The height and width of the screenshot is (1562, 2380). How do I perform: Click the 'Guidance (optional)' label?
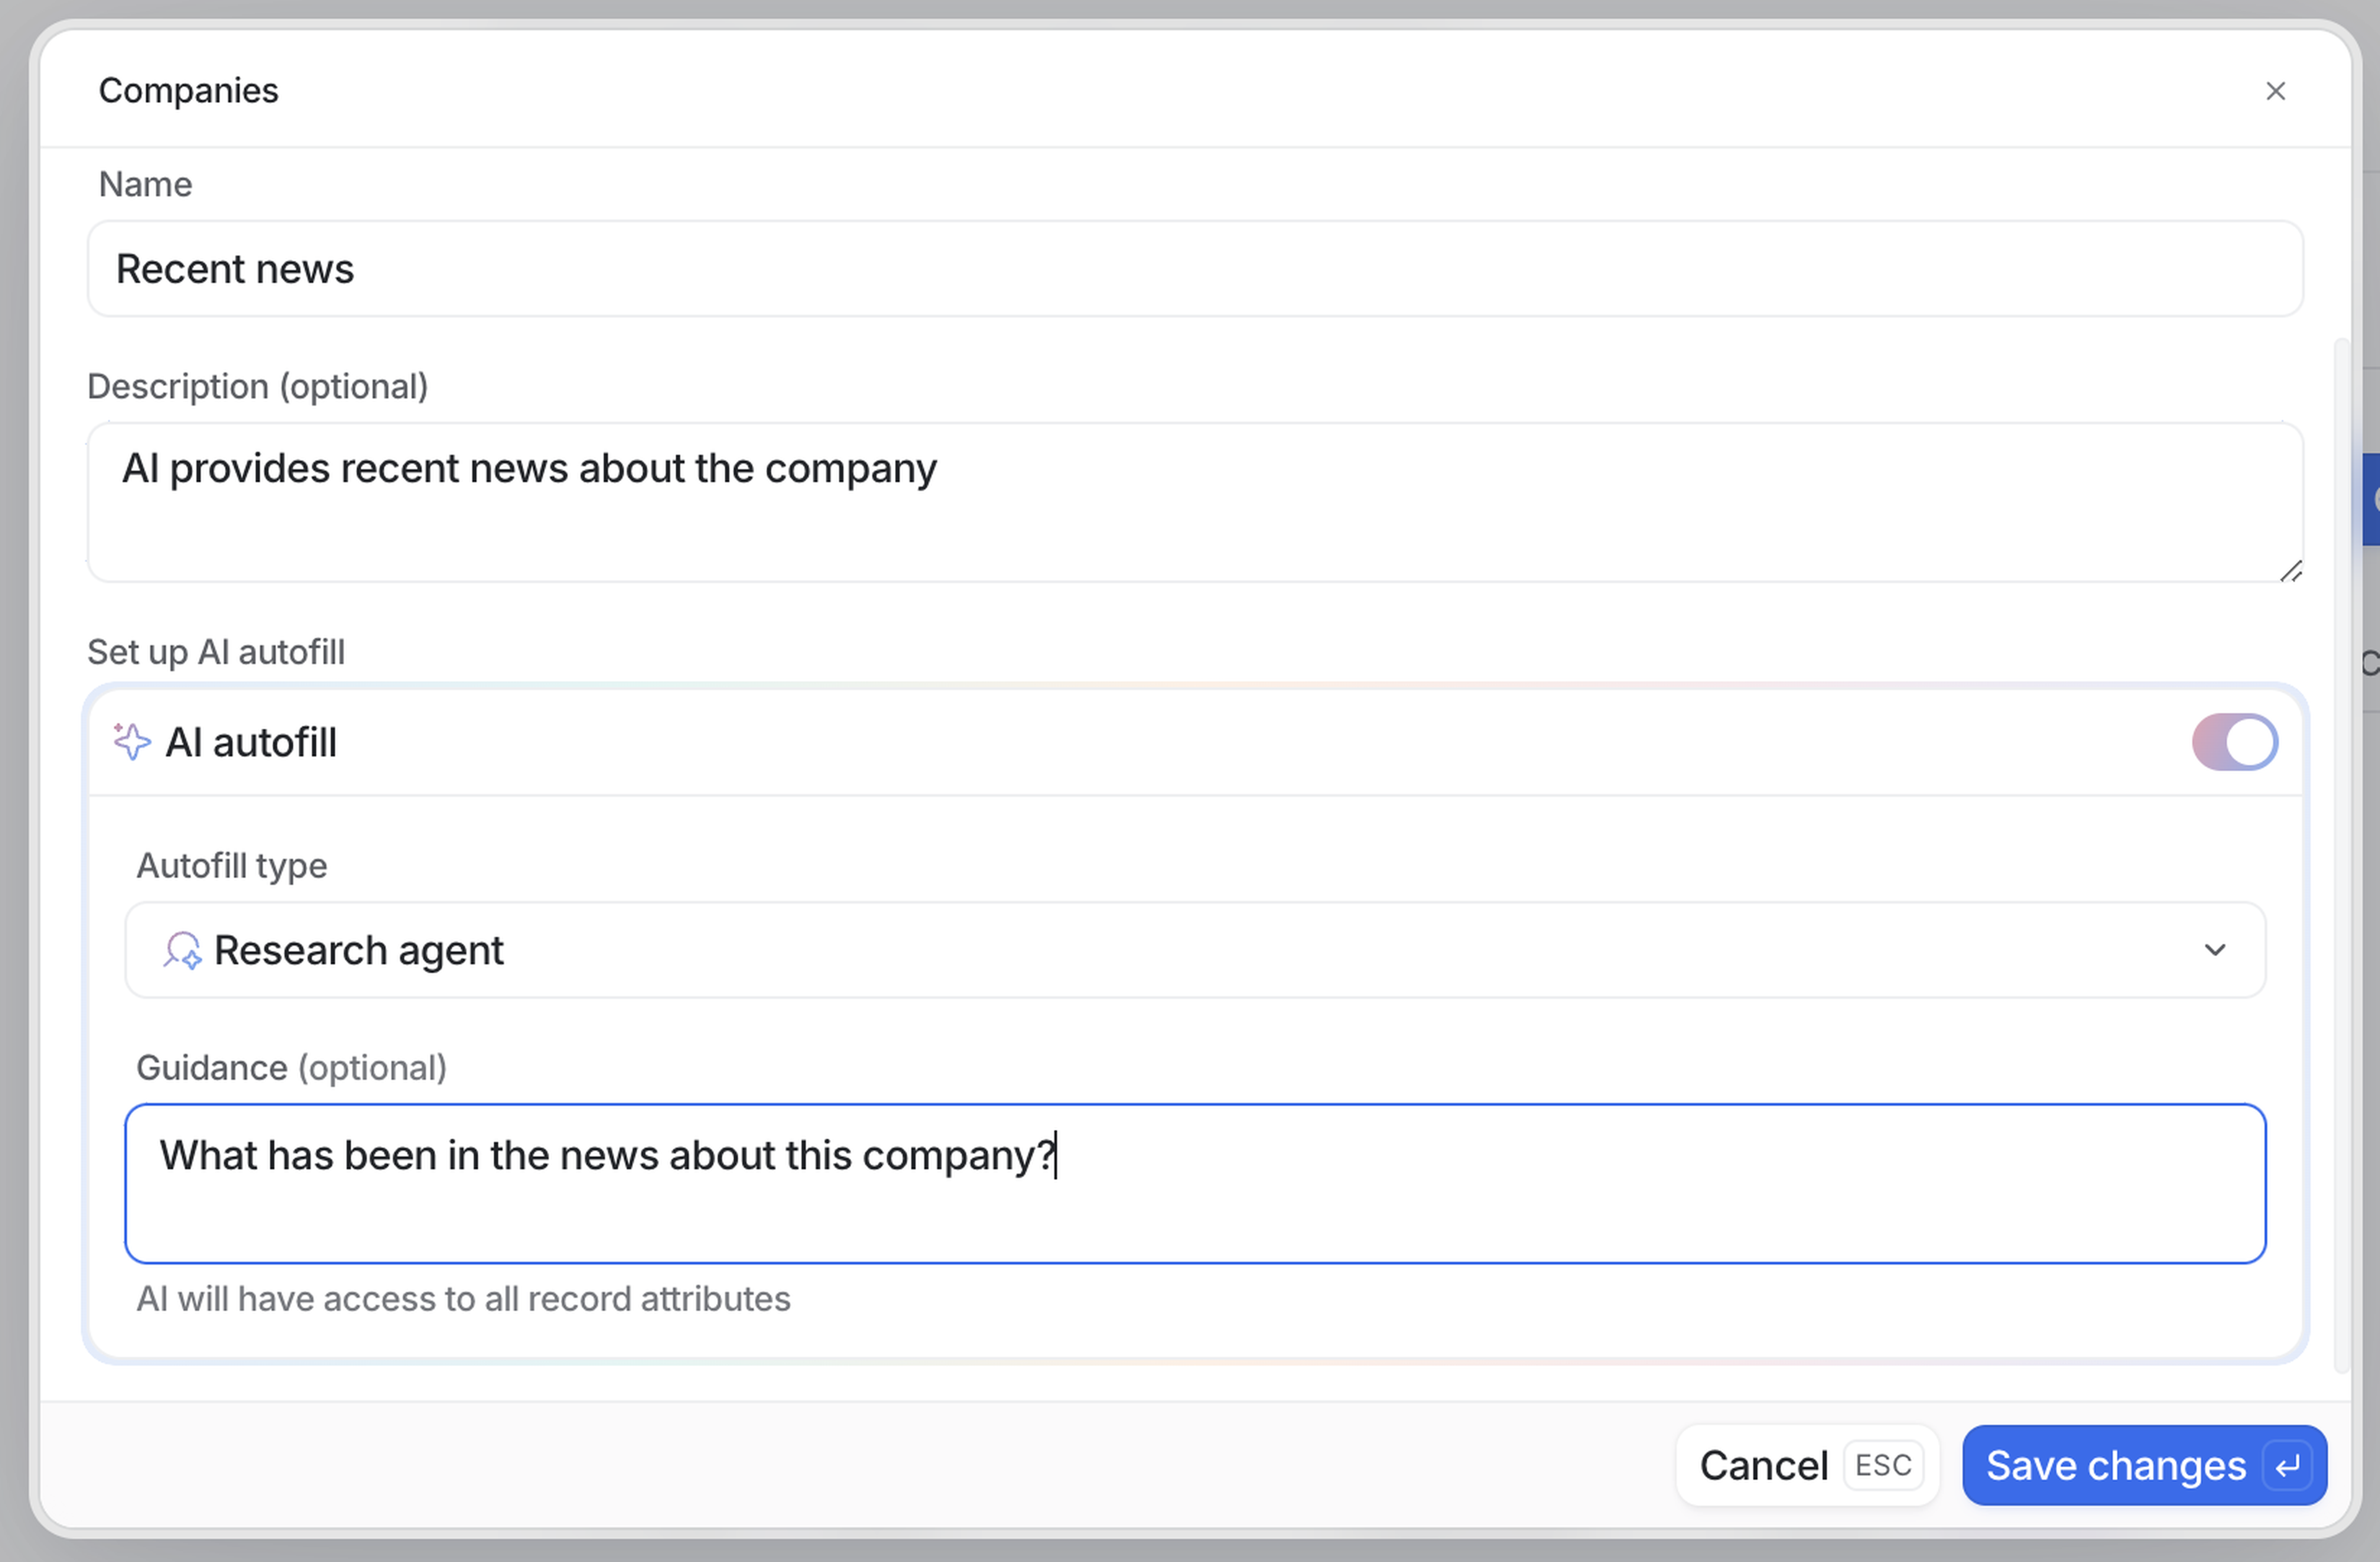click(x=291, y=1068)
